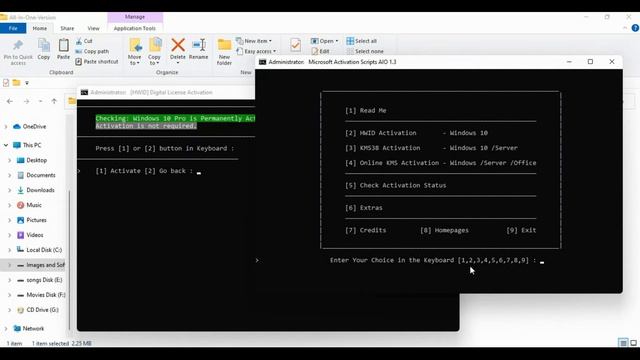640x360 pixels.
Task: Select Movies Disk (F:) drive
Action: click(46, 295)
